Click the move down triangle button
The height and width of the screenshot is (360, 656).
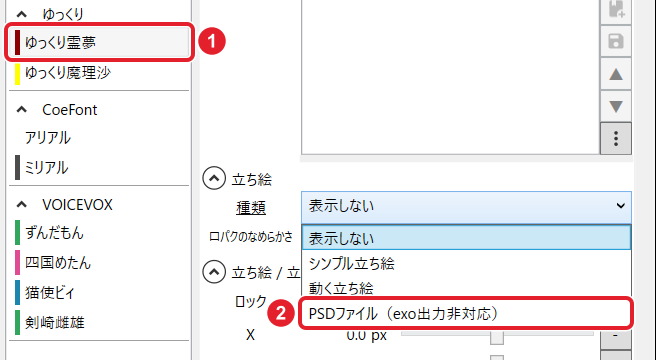616,106
